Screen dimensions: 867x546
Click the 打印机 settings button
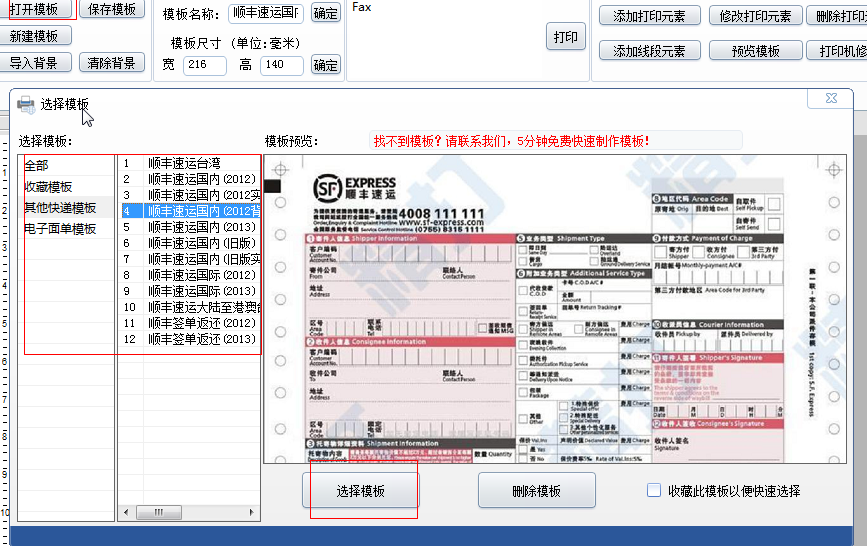[837, 50]
